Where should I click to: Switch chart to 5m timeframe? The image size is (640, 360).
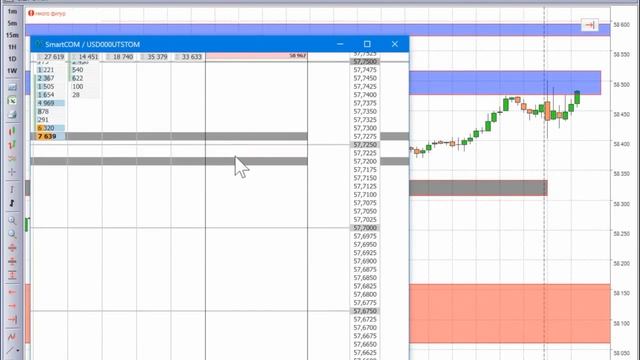[x=12, y=23]
